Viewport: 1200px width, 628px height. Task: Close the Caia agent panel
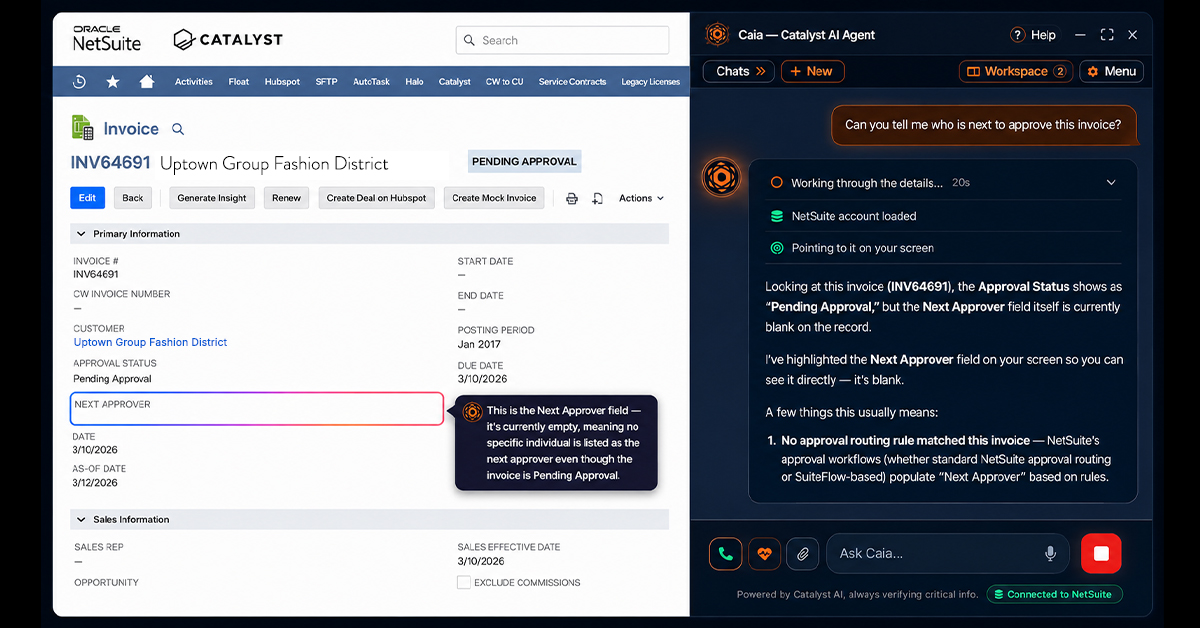[x=1132, y=35]
